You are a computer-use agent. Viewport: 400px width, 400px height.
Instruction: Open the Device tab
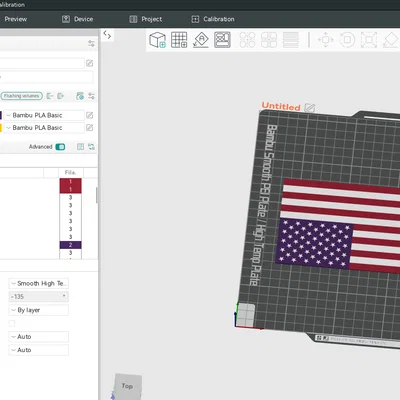tap(77, 19)
